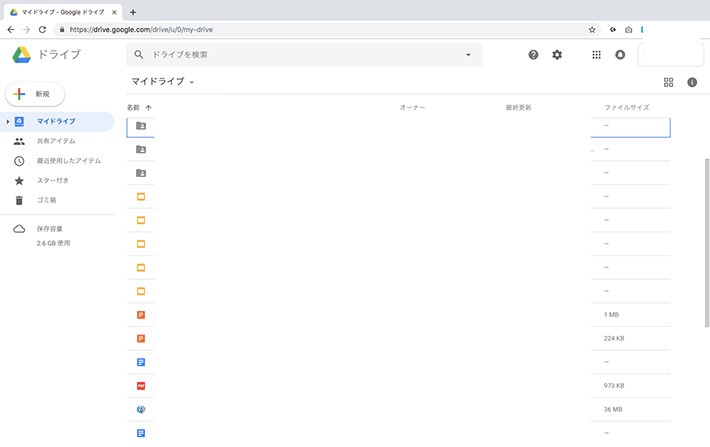710x447 pixels.
Task: Click オーナー column header
Action: point(412,108)
